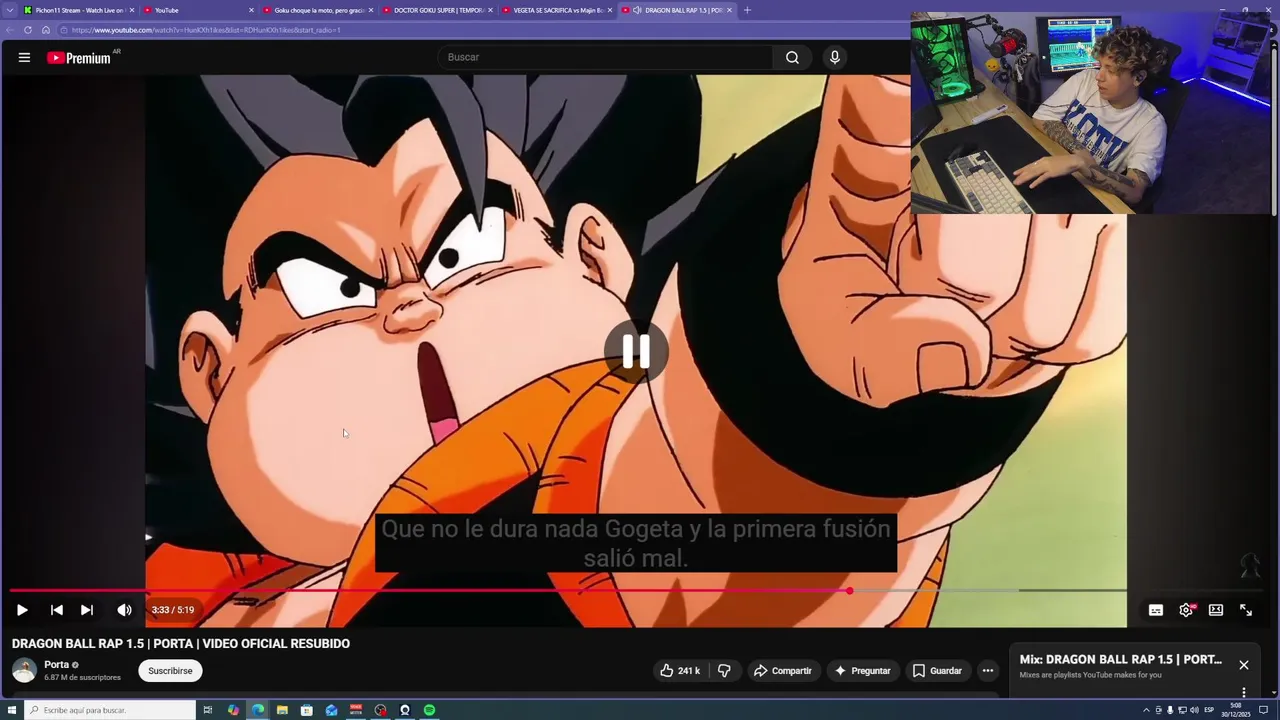
Task: Open the three-dot more actions menu
Action: [988, 671]
